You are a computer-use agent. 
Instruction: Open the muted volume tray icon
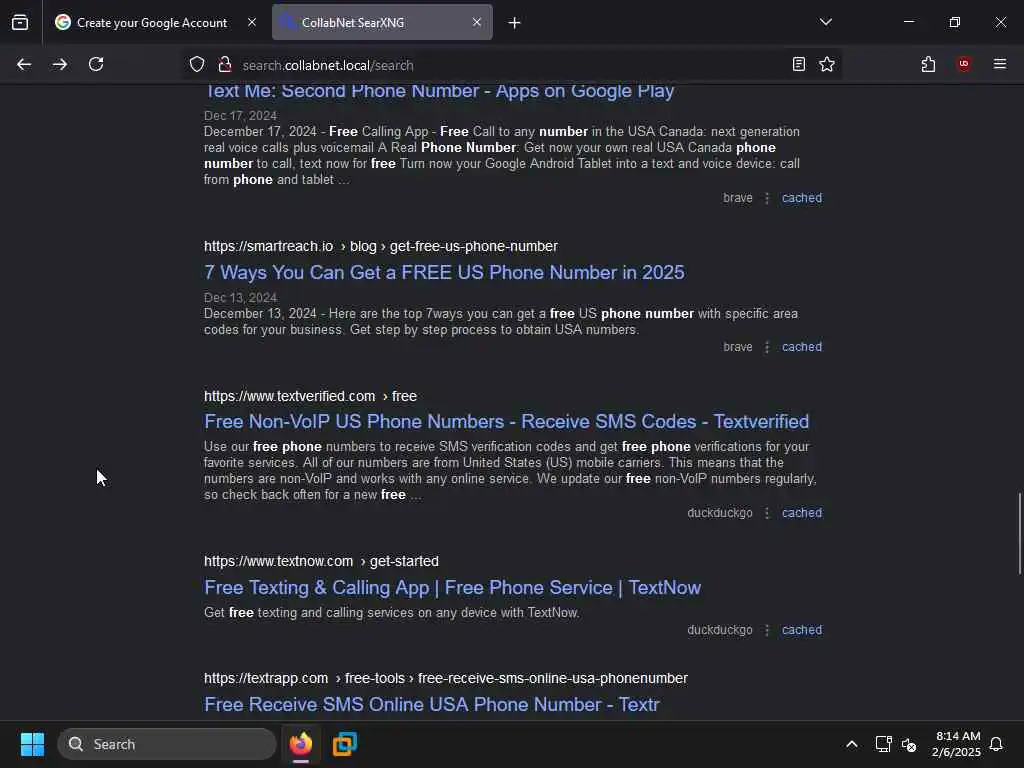909,744
